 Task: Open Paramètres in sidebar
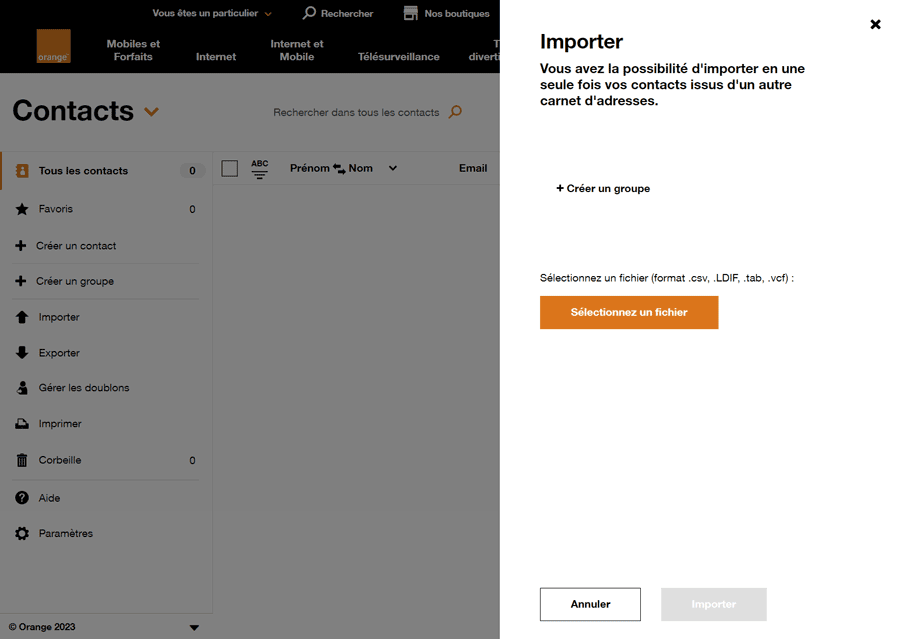(65, 533)
